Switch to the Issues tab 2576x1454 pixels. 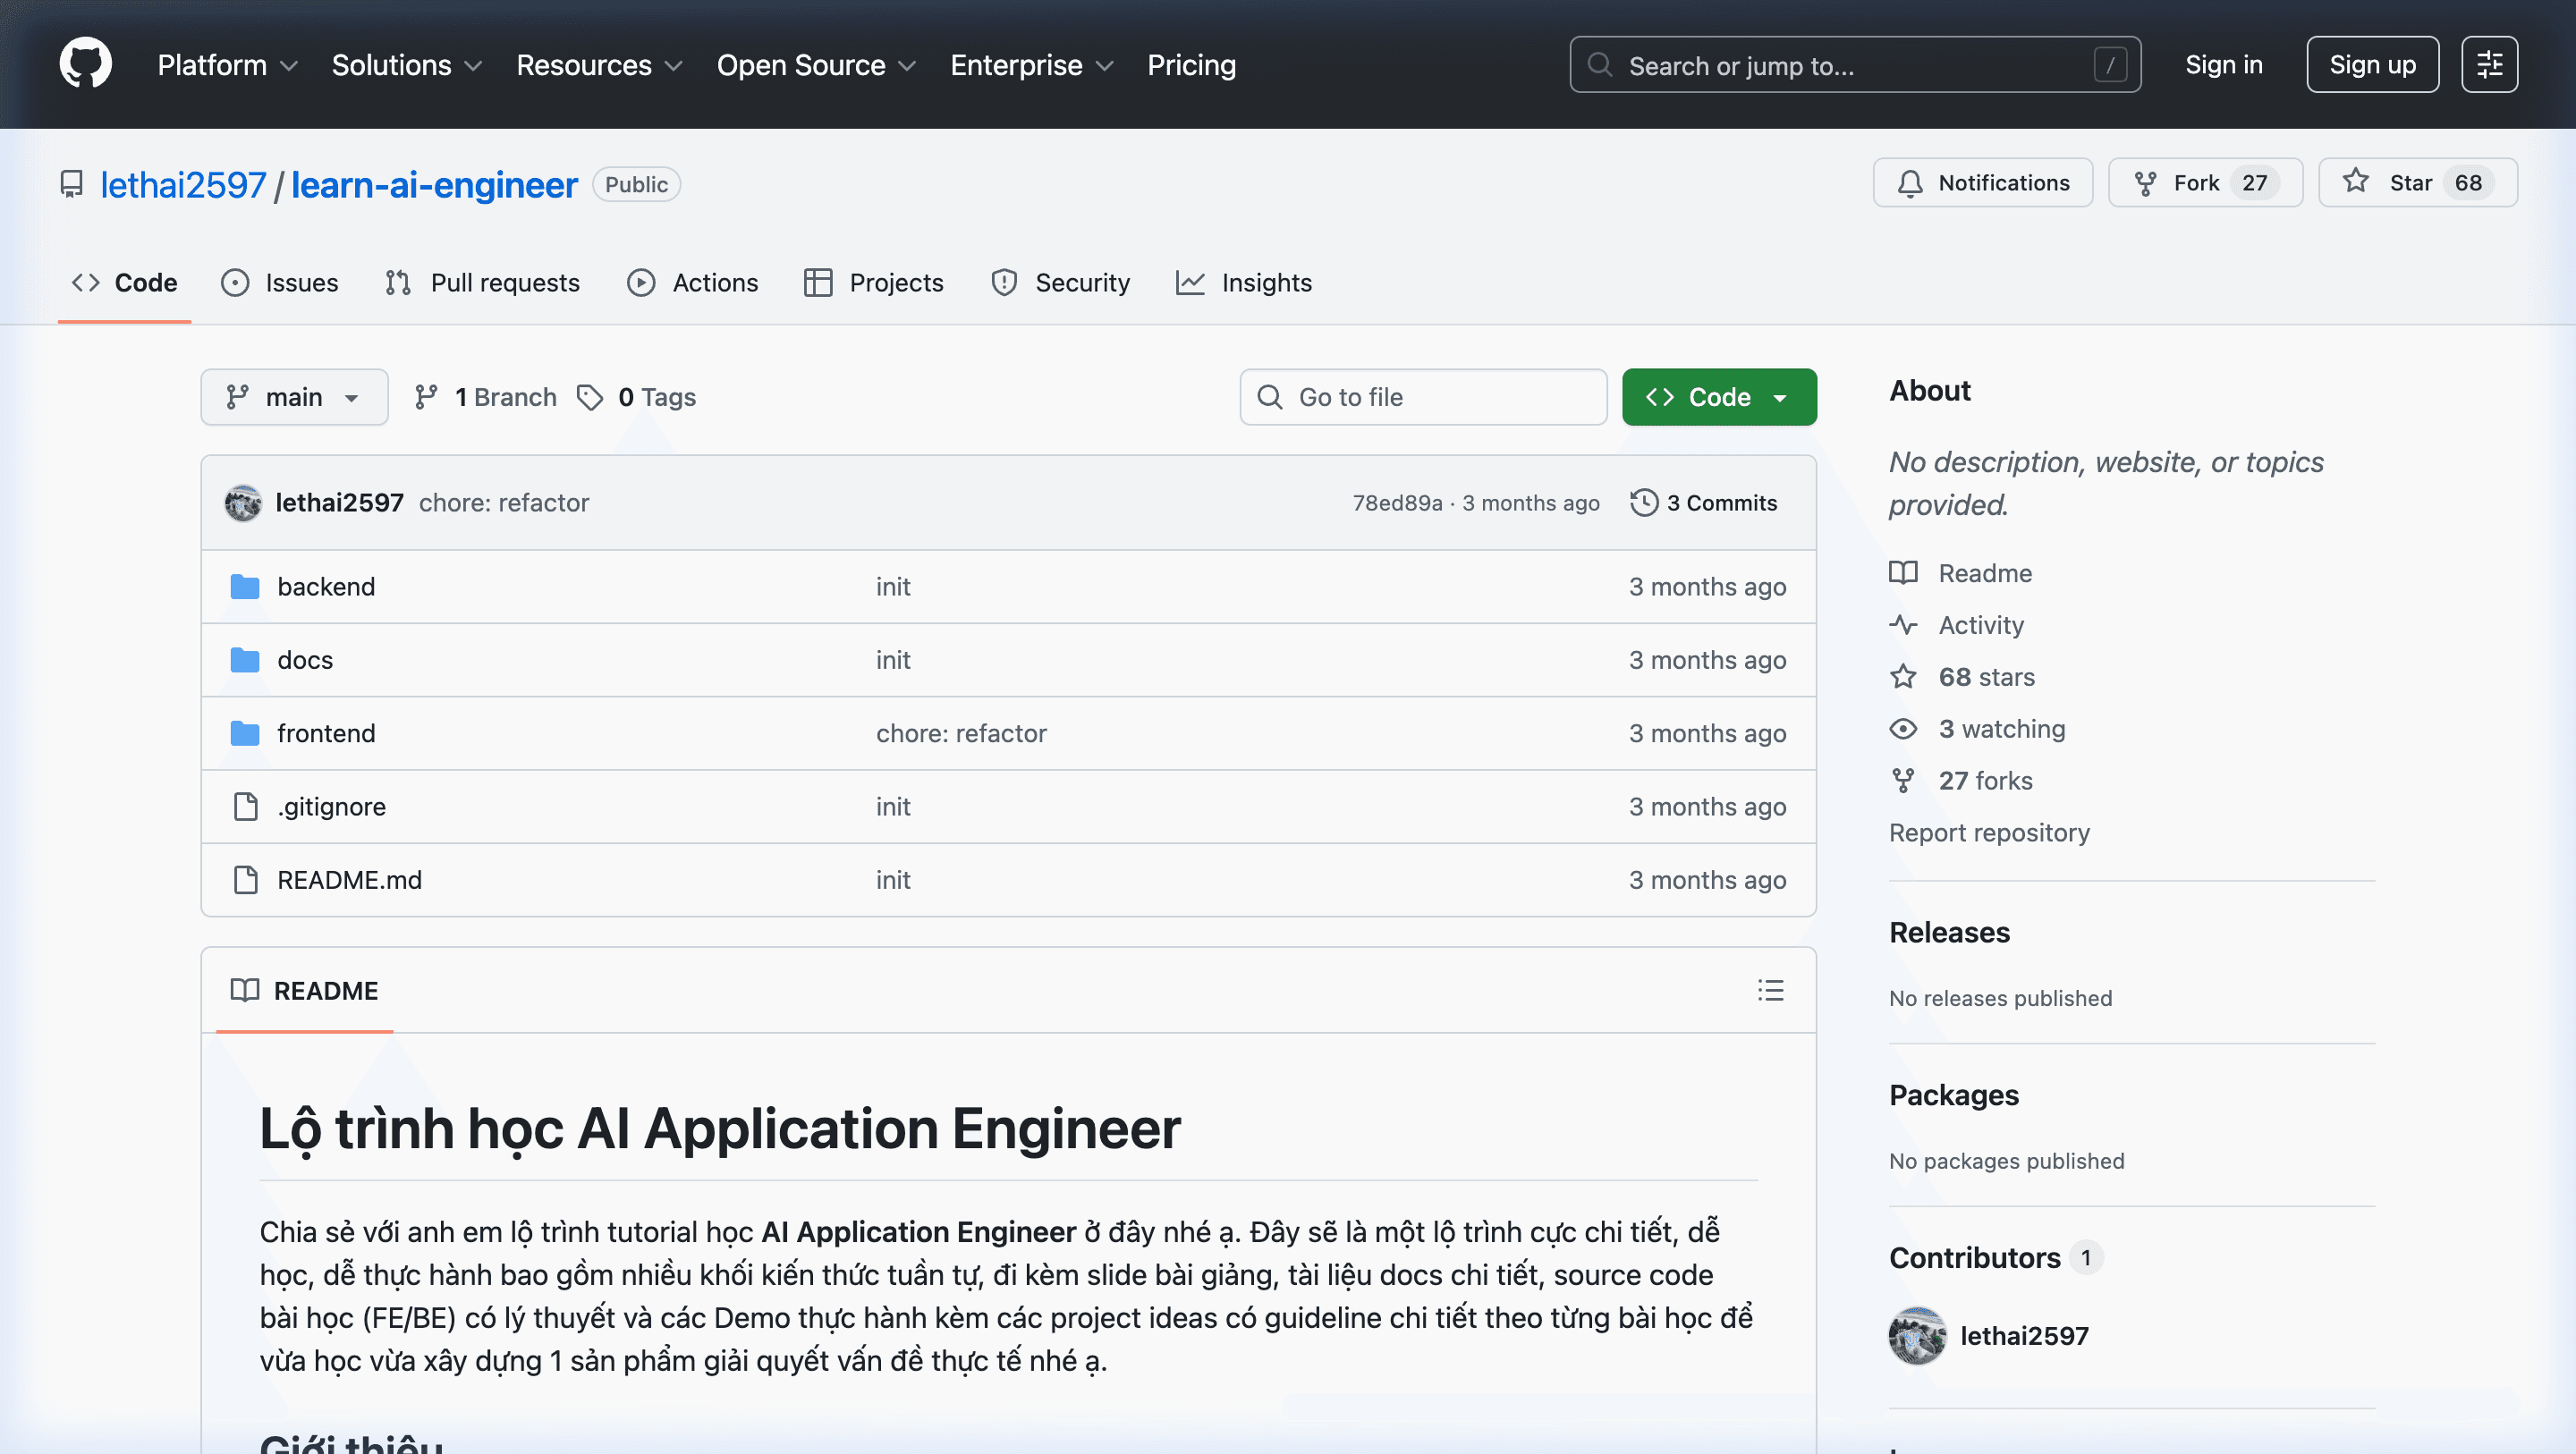point(281,282)
